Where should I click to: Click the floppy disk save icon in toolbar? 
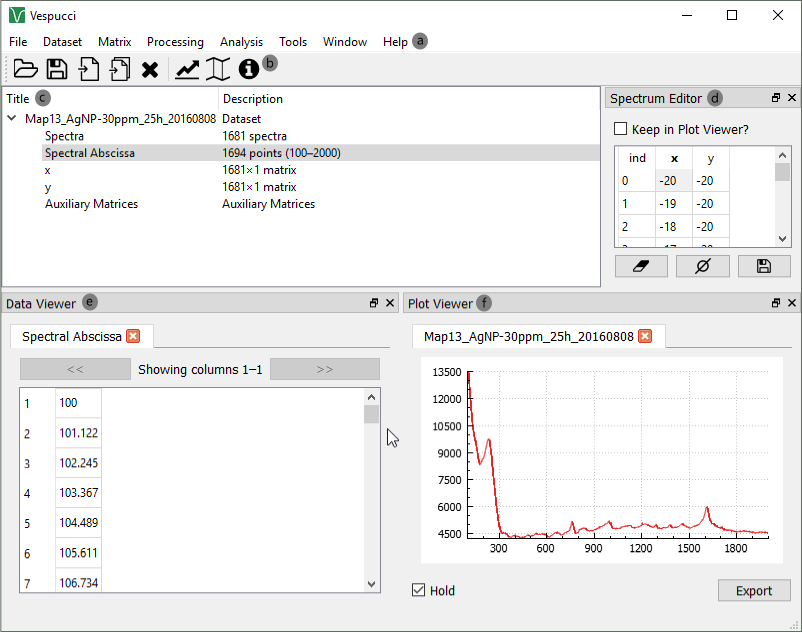pos(57,69)
